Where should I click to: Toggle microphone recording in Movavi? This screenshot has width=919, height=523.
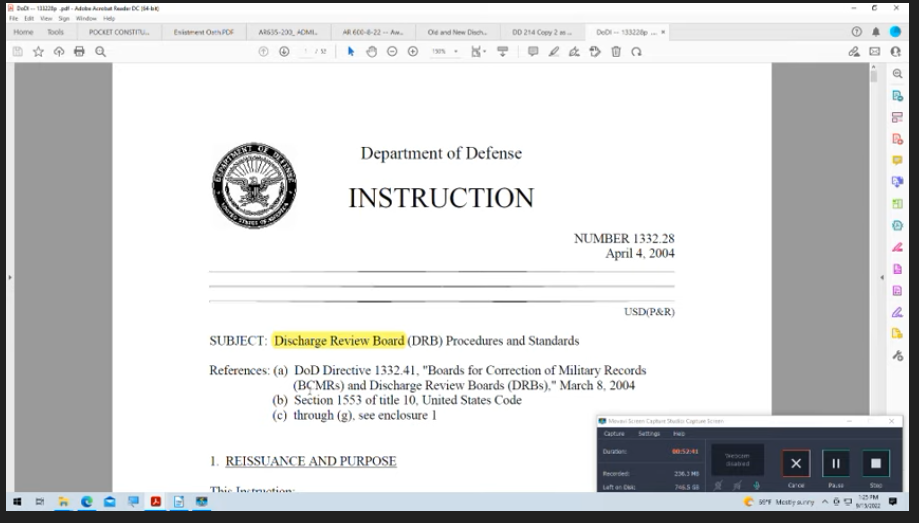point(757,485)
